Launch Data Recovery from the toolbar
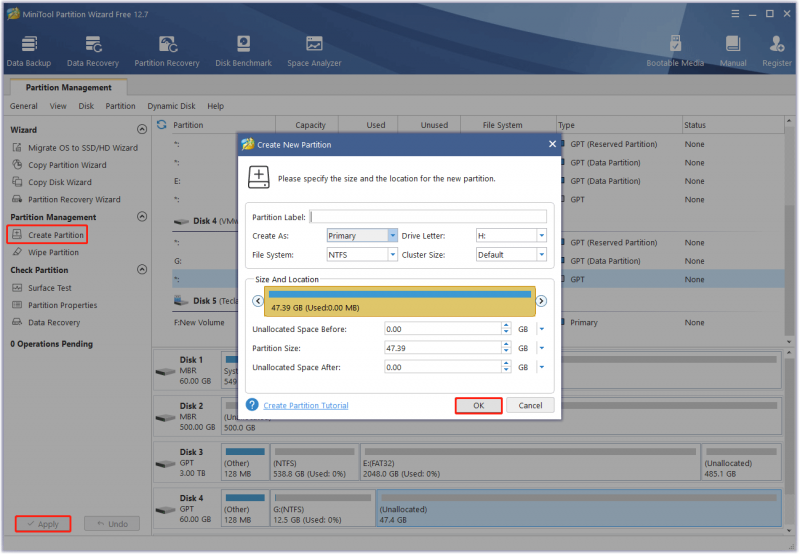This screenshot has height=554, width=800. (x=93, y=51)
